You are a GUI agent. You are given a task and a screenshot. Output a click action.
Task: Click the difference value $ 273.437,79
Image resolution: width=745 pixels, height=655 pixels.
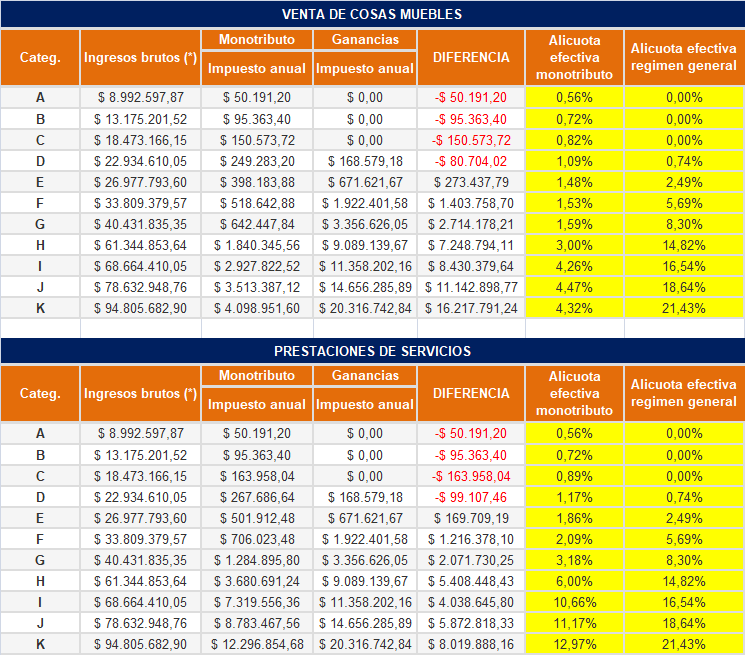tap(471, 182)
